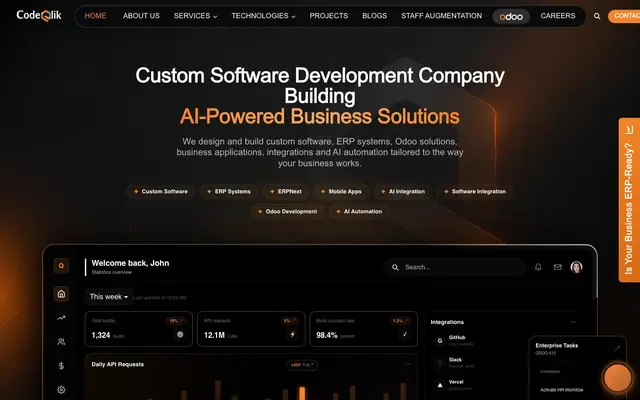Click the odoo pill in navbar

pos(511,16)
